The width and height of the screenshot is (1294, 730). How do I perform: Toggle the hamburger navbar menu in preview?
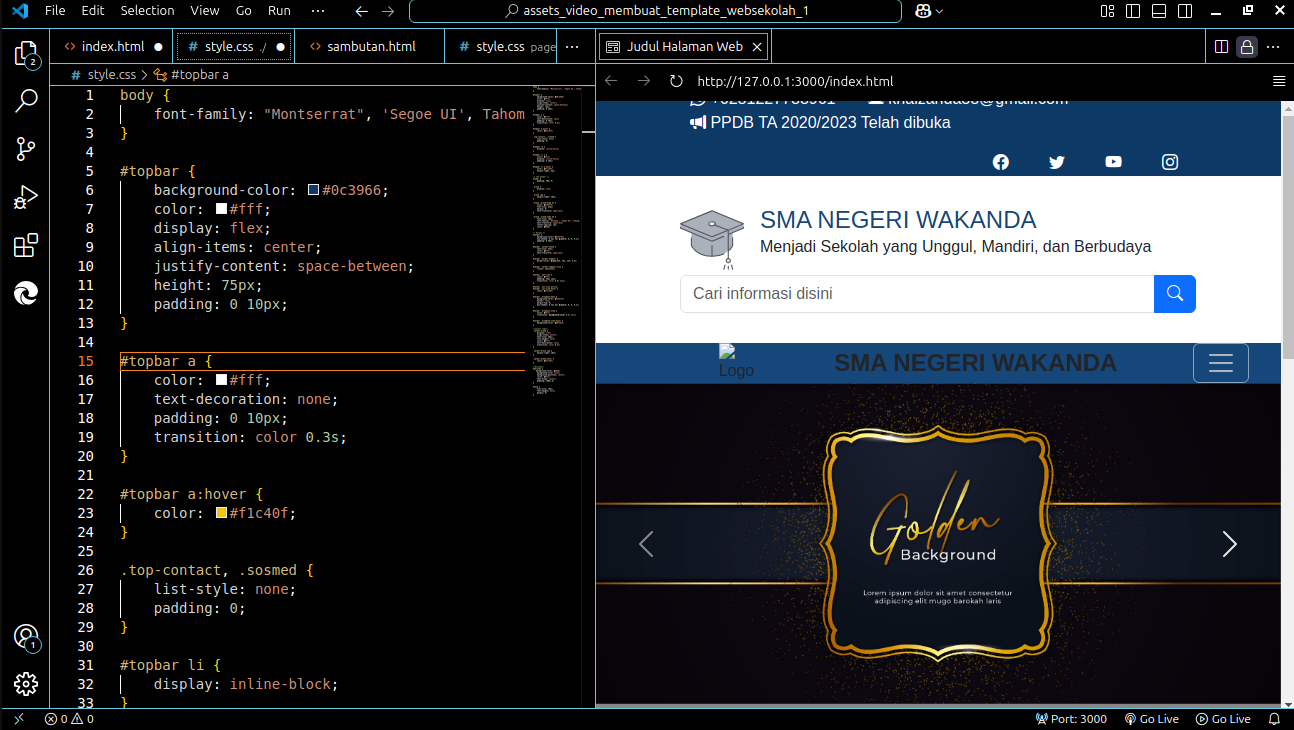click(1220, 363)
